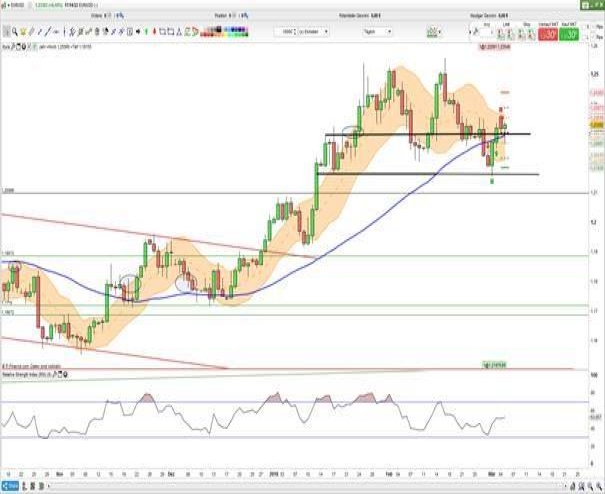Click the black left arrow tool
605x494 pixels.
point(138,32)
